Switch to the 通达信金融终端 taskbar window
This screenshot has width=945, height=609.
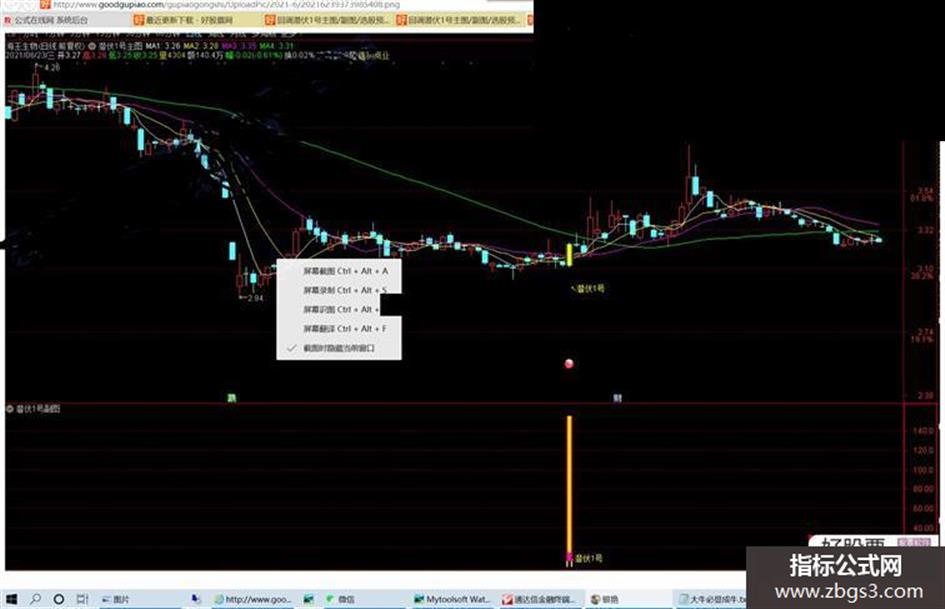pos(539,599)
